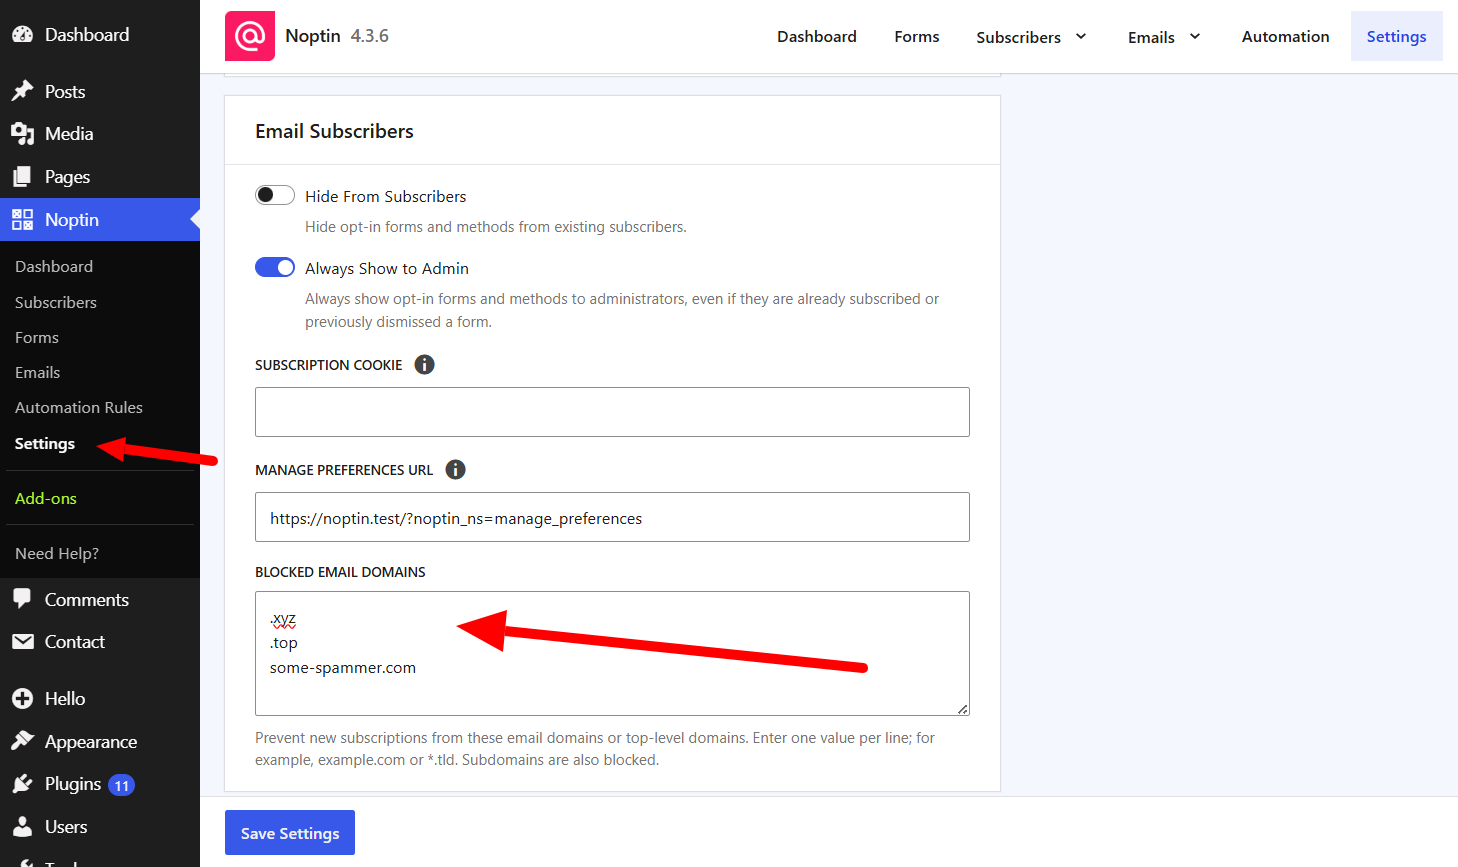Viewport: 1458px width, 867px height.
Task: Click the Plugins plug icon
Action: 22,784
